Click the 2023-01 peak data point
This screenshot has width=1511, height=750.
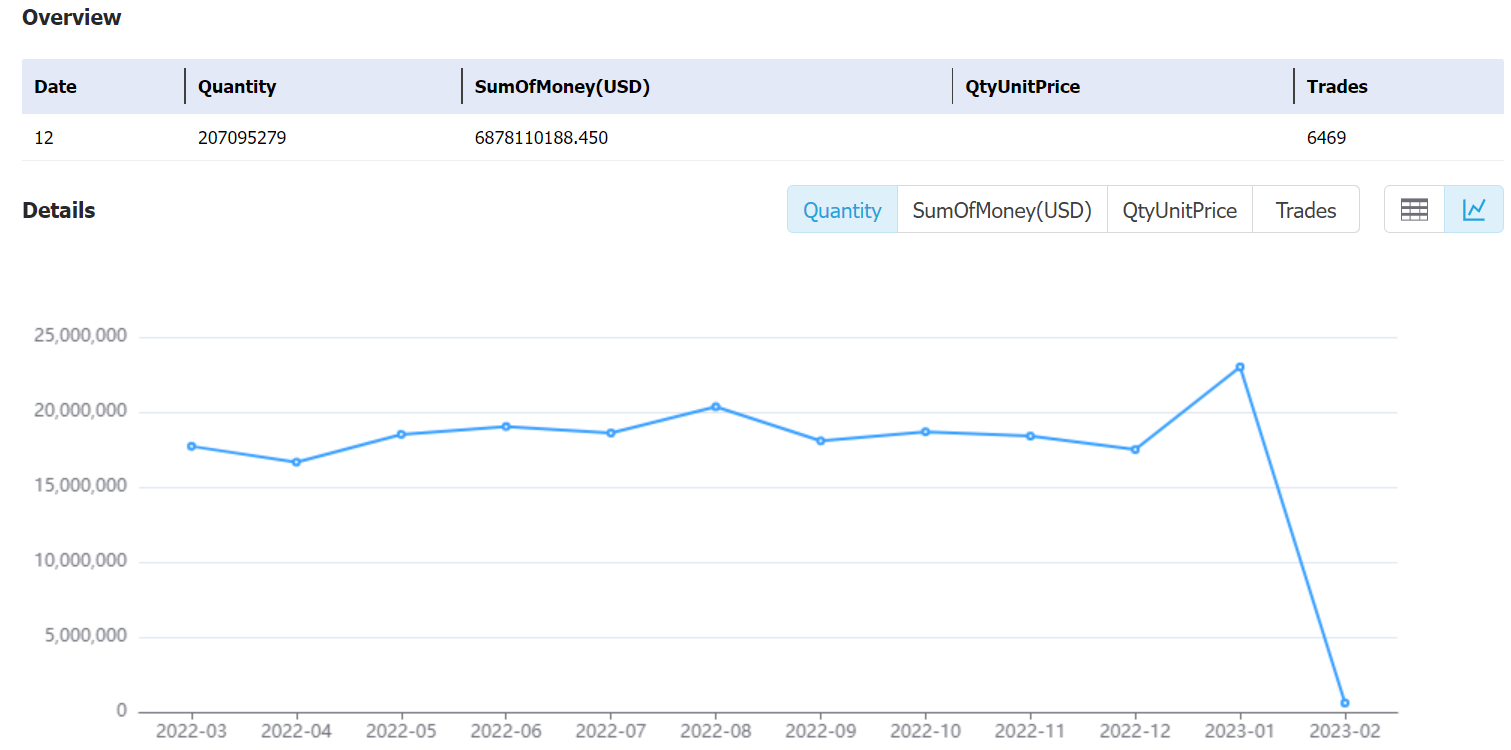coord(1240,367)
